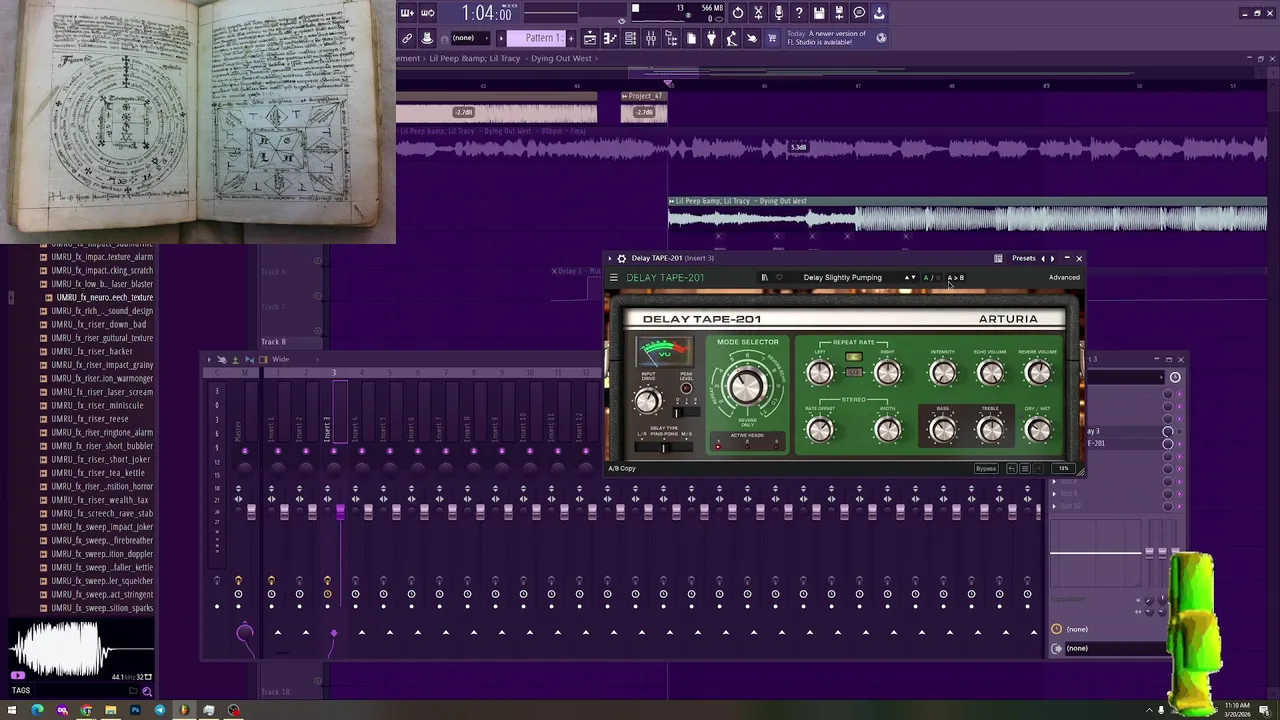1280x720 pixels.
Task: Click the preset grid icon beside Presets
Action: [x=998, y=258]
